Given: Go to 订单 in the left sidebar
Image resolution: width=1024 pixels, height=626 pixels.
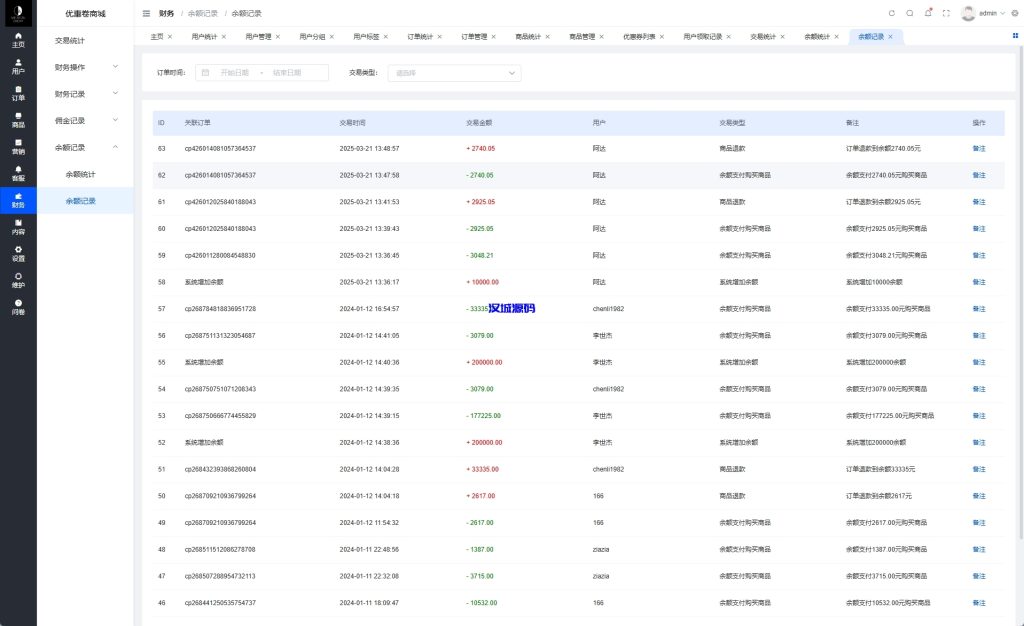Looking at the screenshot, I should (x=18, y=93).
